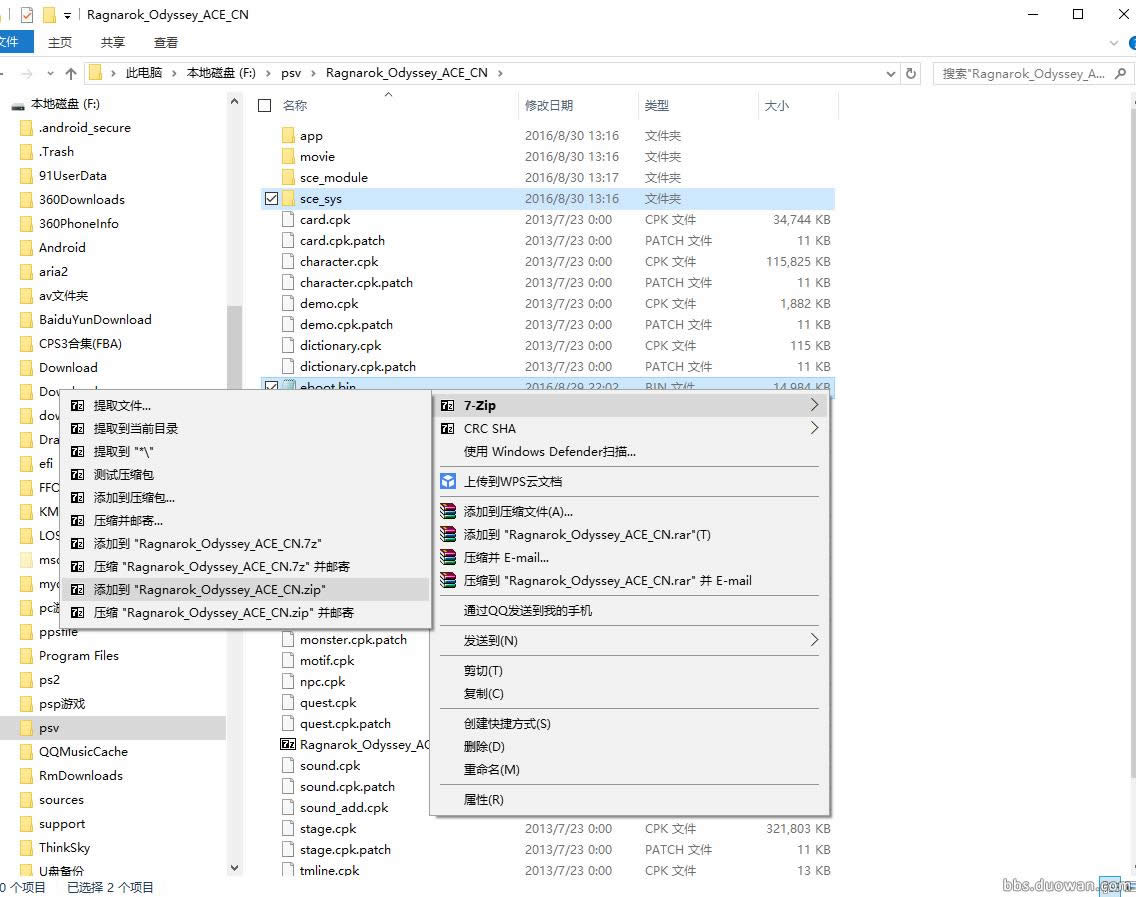Click the CRC SHA menu icon
Screen dimensions: 1136x897
448,429
